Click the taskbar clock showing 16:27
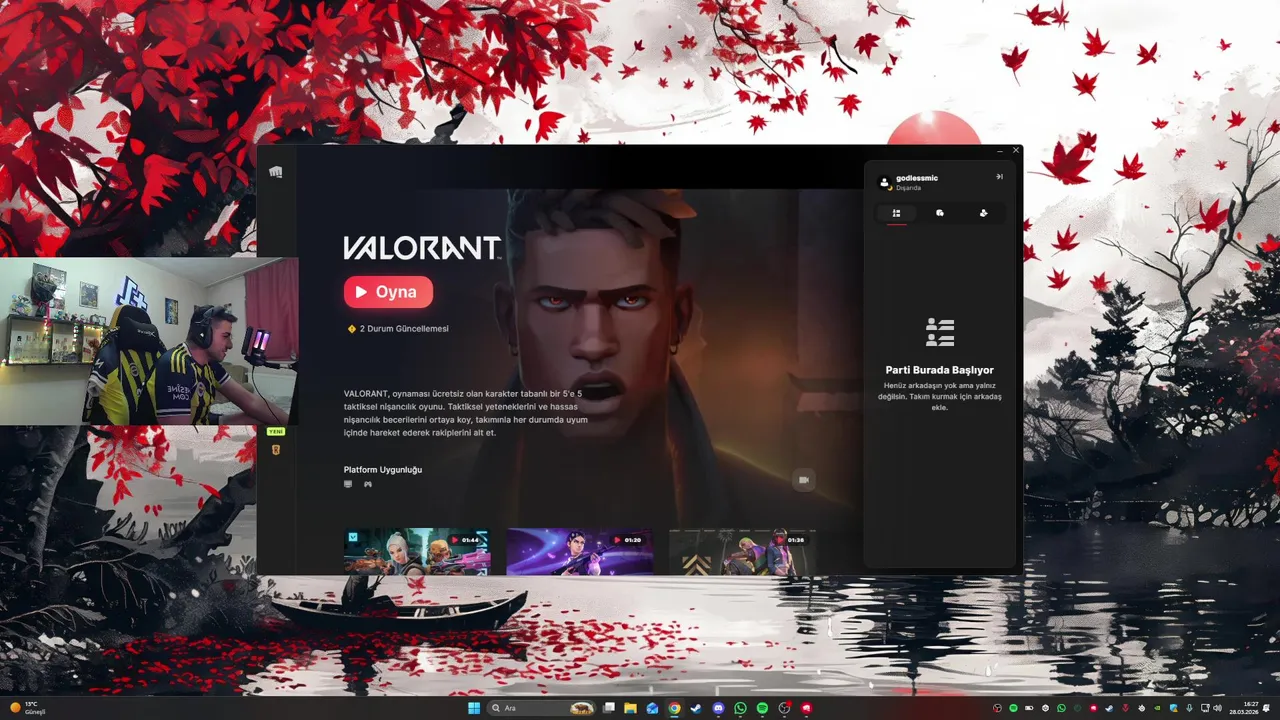Image resolution: width=1280 pixels, height=720 pixels. coord(1245,708)
